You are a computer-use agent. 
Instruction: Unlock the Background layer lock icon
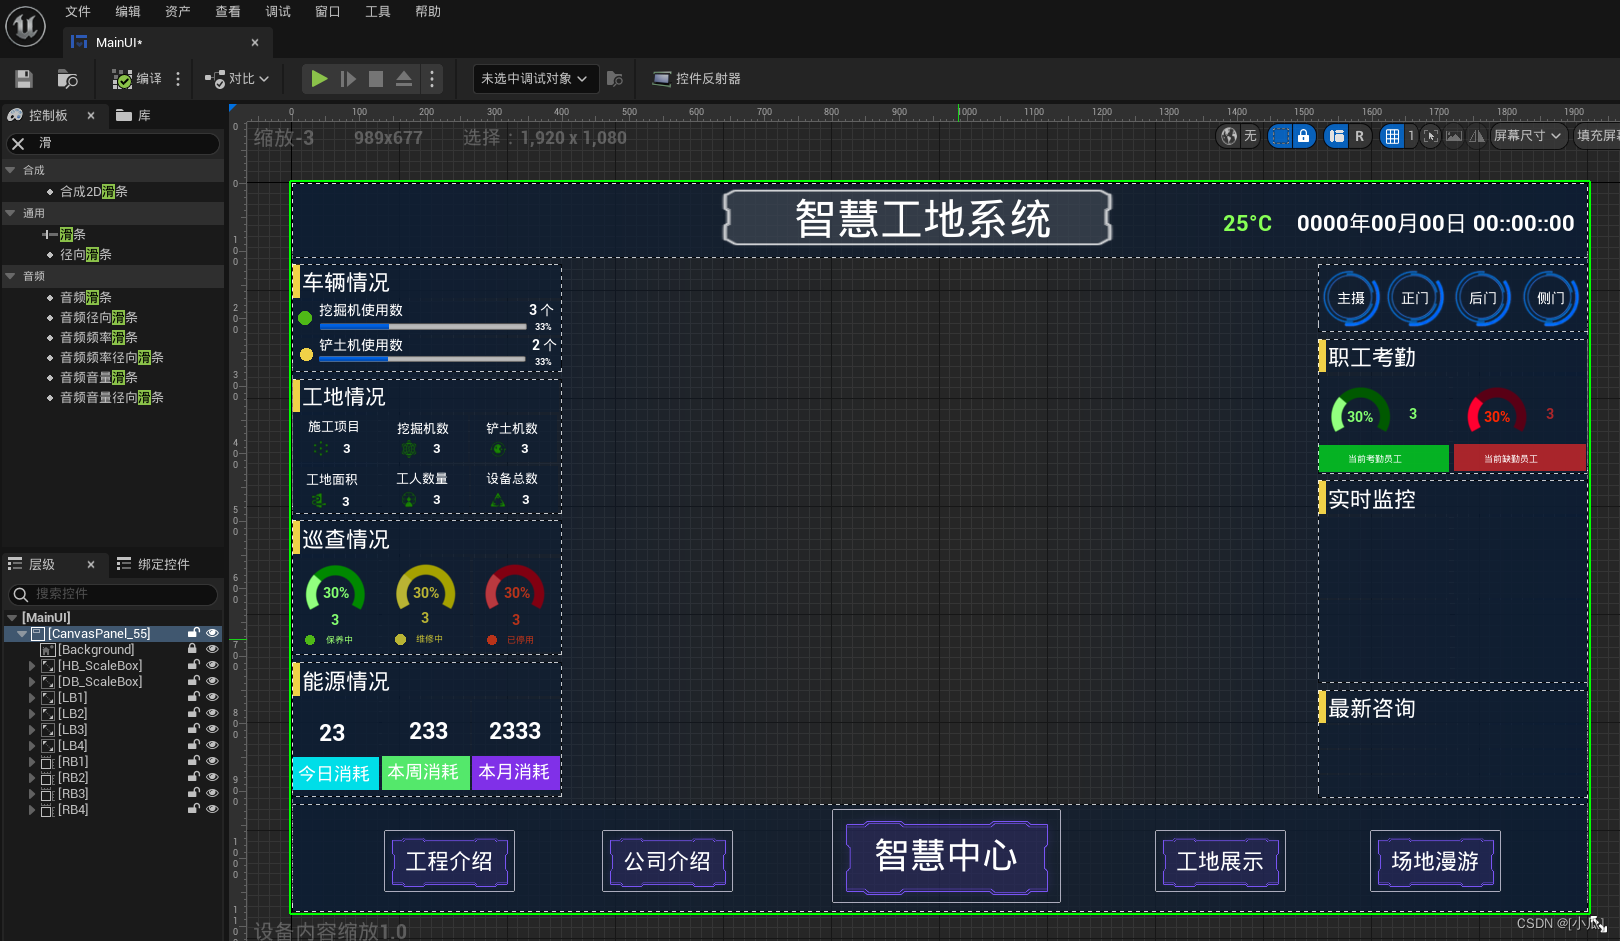[x=193, y=649]
